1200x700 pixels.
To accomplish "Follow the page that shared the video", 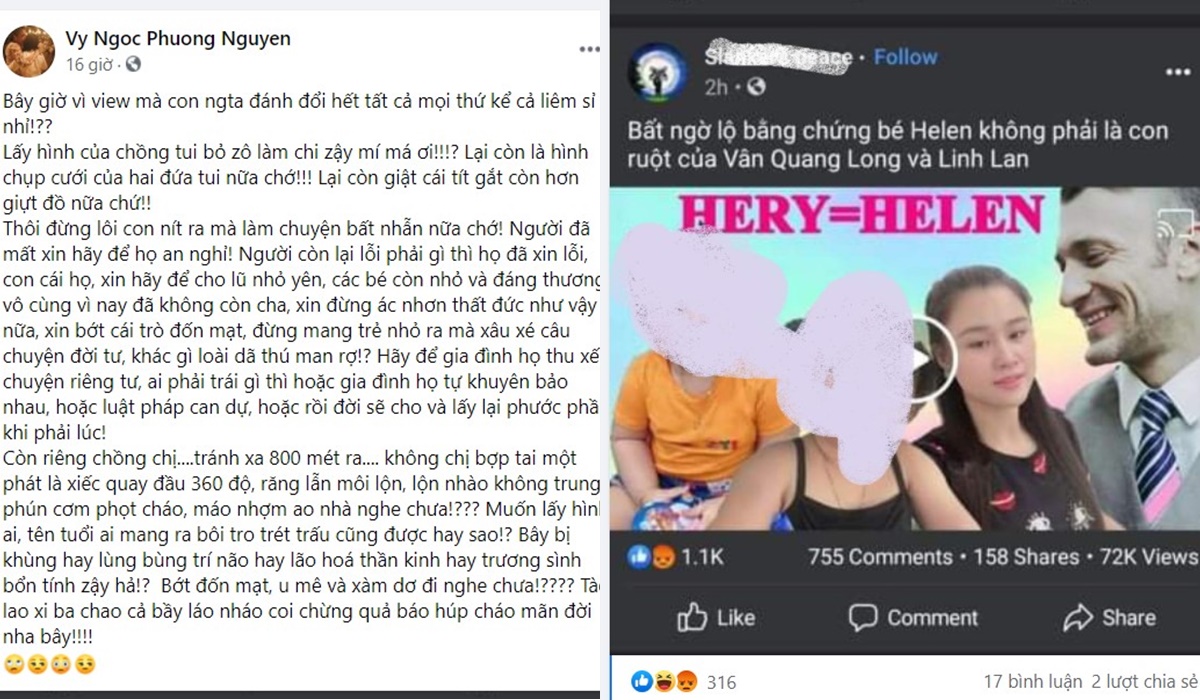I will point(905,57).
